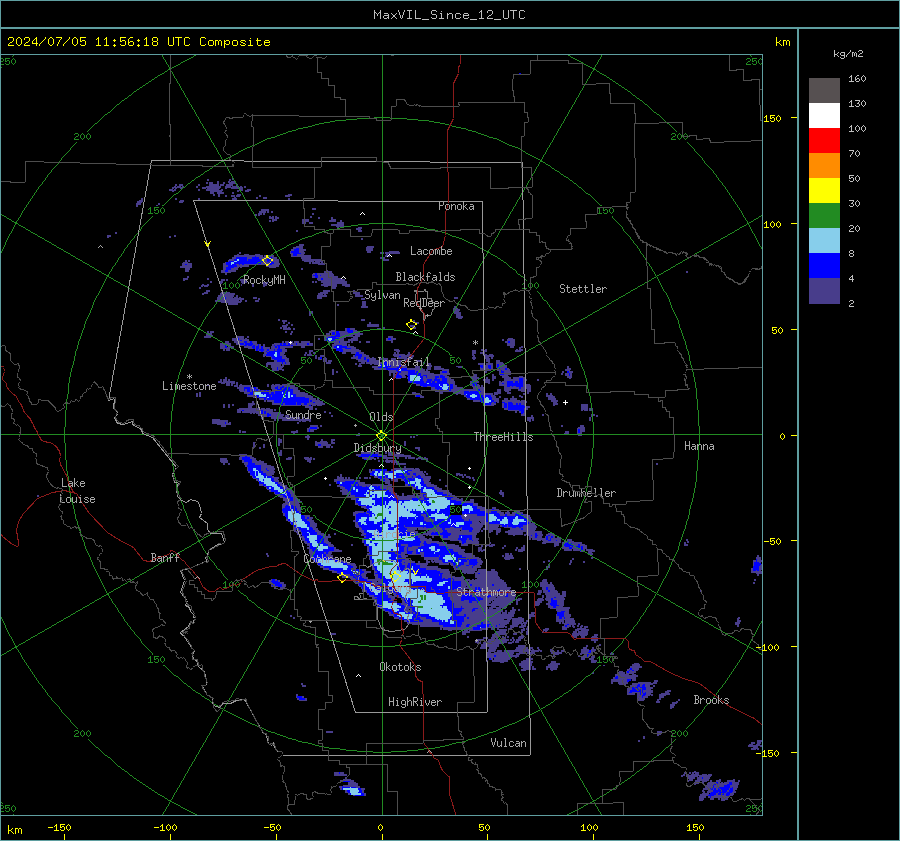The image size is (900, 841).
Task: Click the white caret marker north of Okotoks
Action: pos(358,676)
